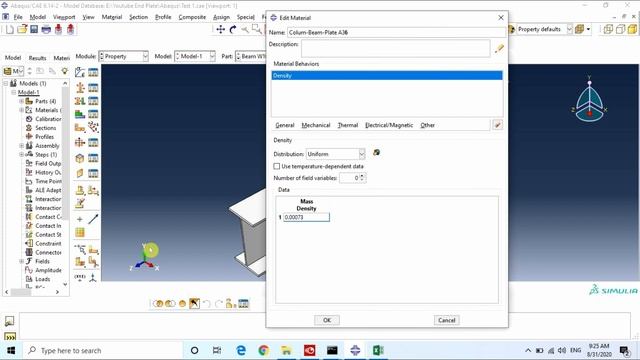Screen dimensions: 640x360
Task: Open Microsoft Edge from the taskbar
Action: tap(241, 350)
